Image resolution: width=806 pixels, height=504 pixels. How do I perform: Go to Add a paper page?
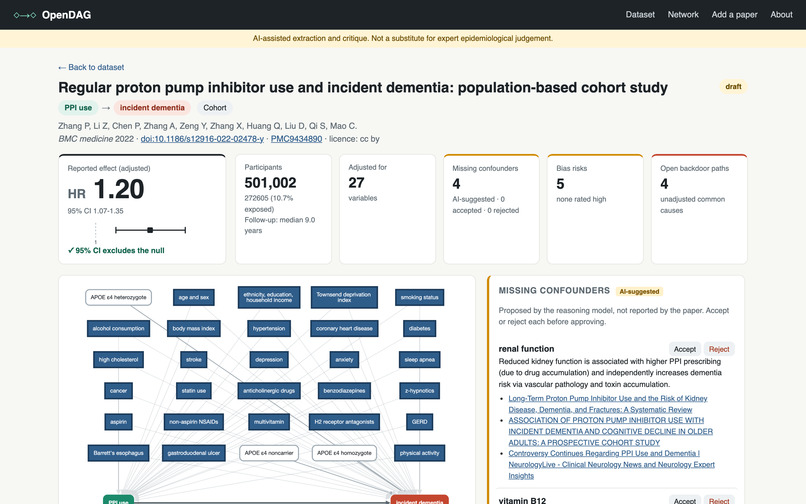click(x=734, y=14)
